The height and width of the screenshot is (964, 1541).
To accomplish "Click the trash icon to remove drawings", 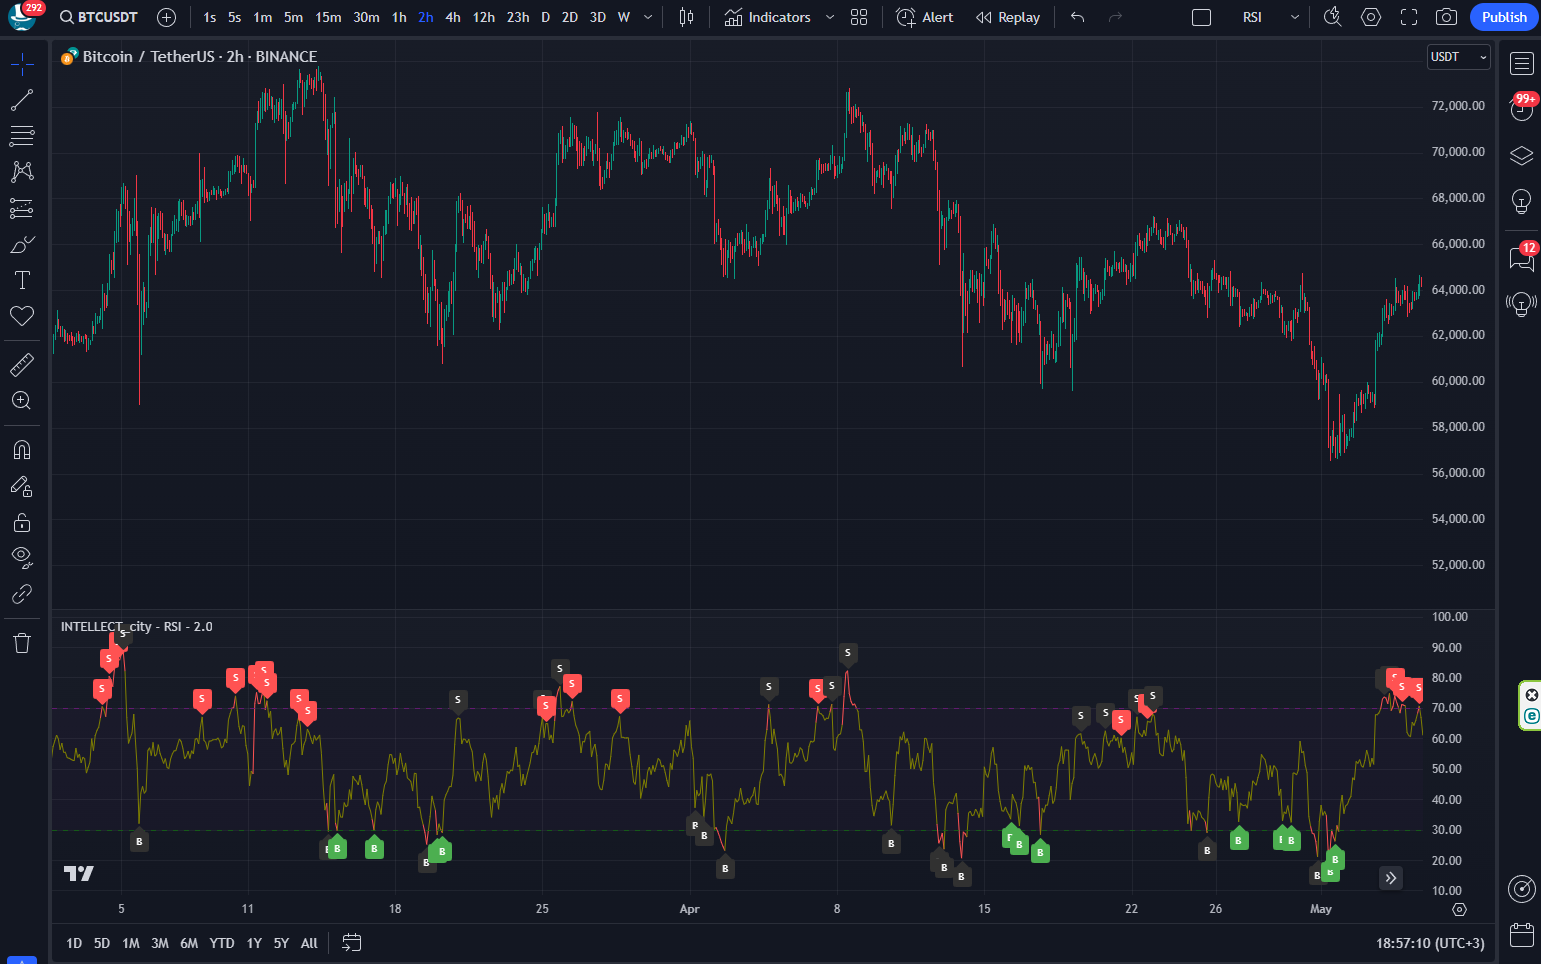I will (x=22, y=643).
